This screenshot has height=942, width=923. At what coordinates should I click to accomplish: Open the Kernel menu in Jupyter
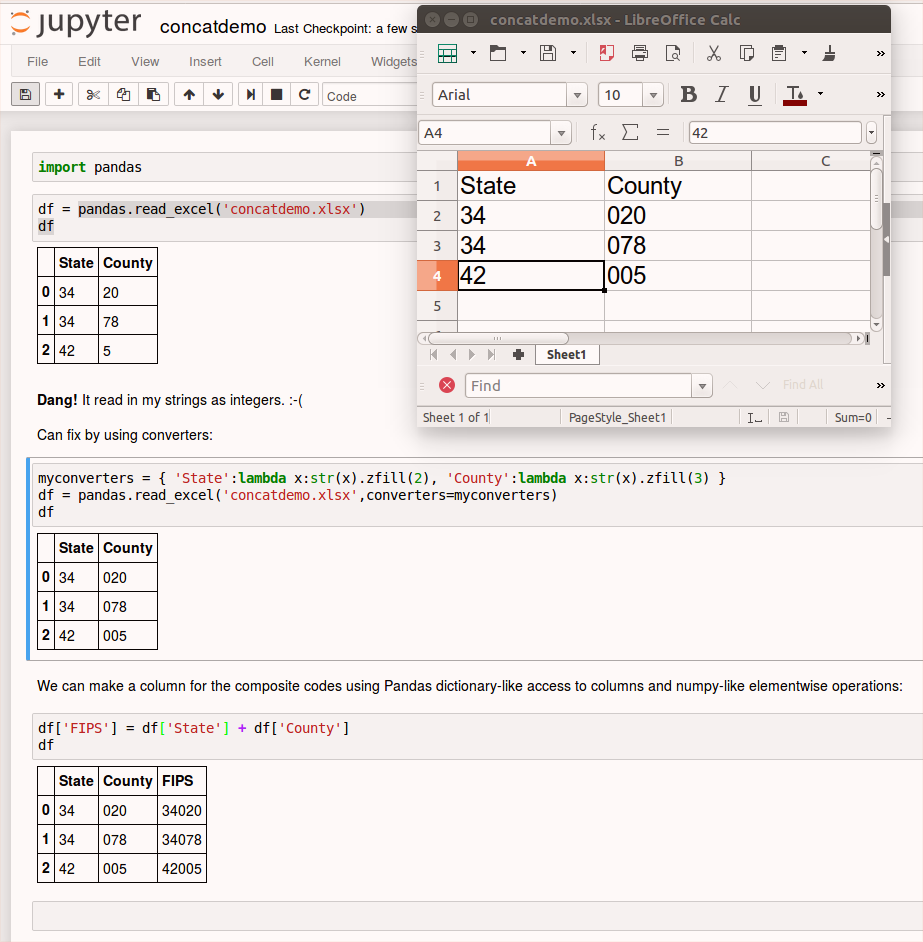pos(322,62)
